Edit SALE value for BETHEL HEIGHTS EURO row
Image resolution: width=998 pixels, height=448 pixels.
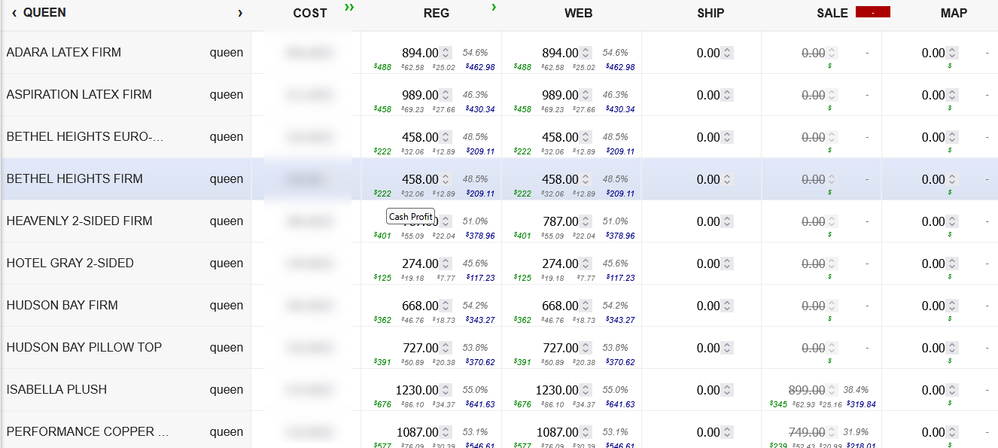[813, 137]
